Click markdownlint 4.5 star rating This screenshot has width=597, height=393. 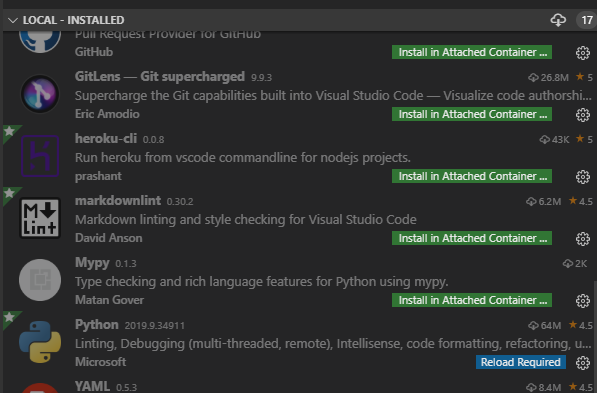point(581,201)
